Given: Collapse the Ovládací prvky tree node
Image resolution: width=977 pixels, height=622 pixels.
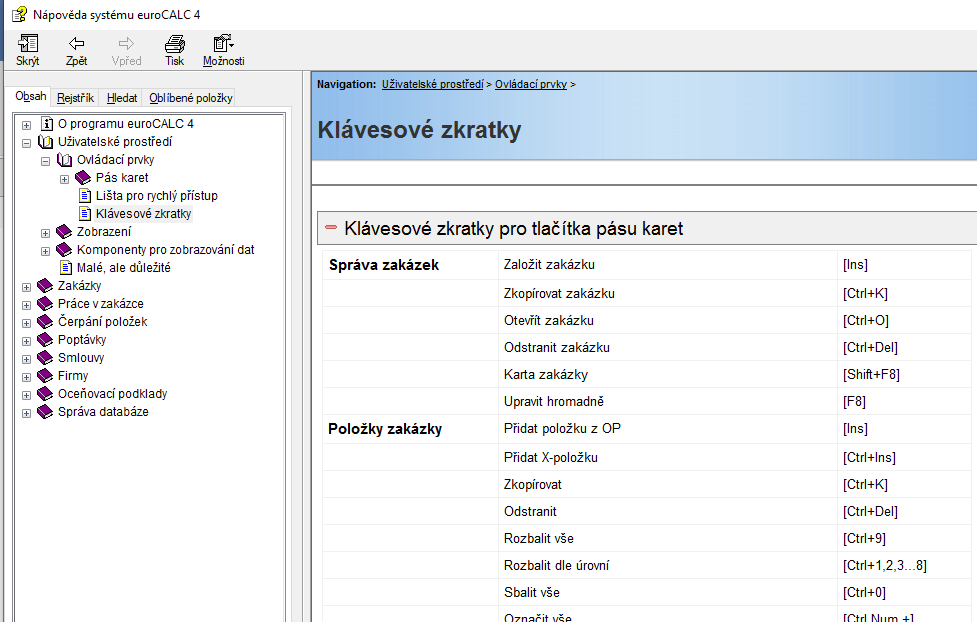Looking at the screenshot, I should pos(45,161).
